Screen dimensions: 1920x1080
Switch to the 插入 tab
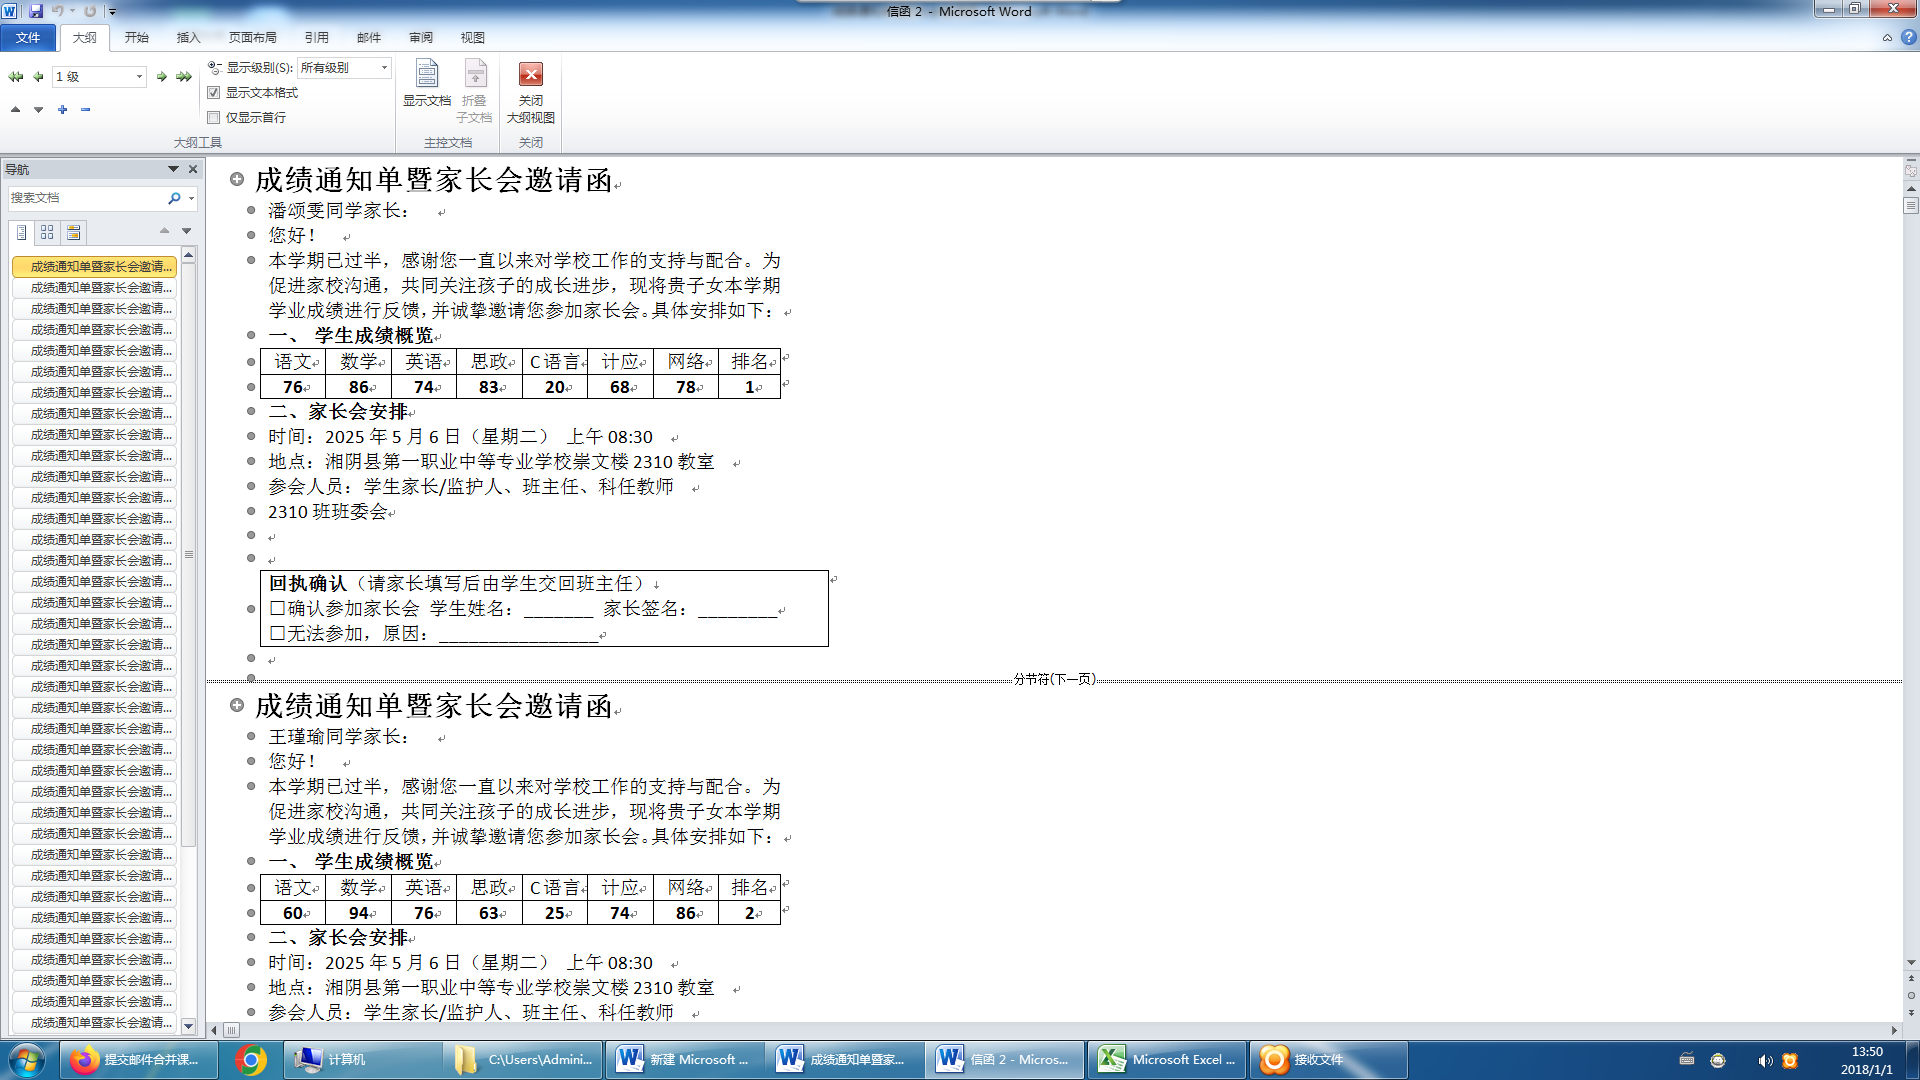click(x=189, y=38)
